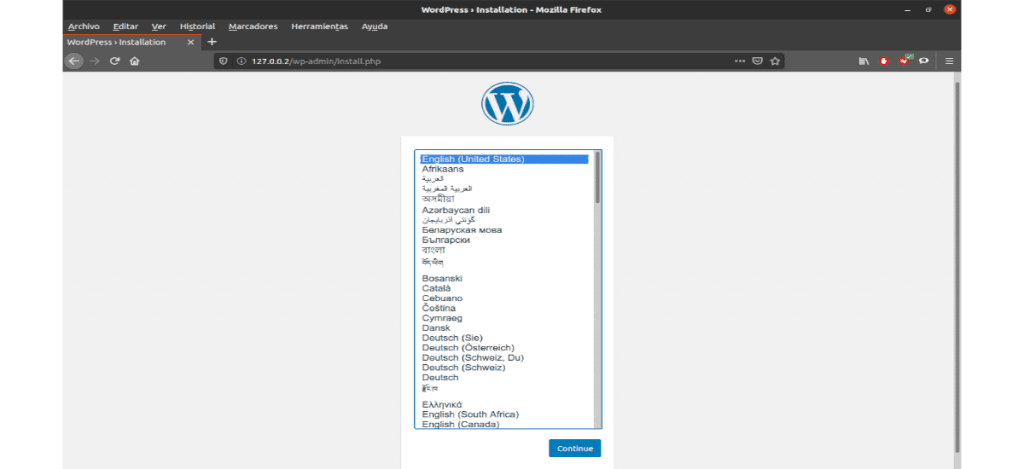Select Čeština language
Image resolution: width=1024 pixels, height=469 pixels.
coord(507,308)
